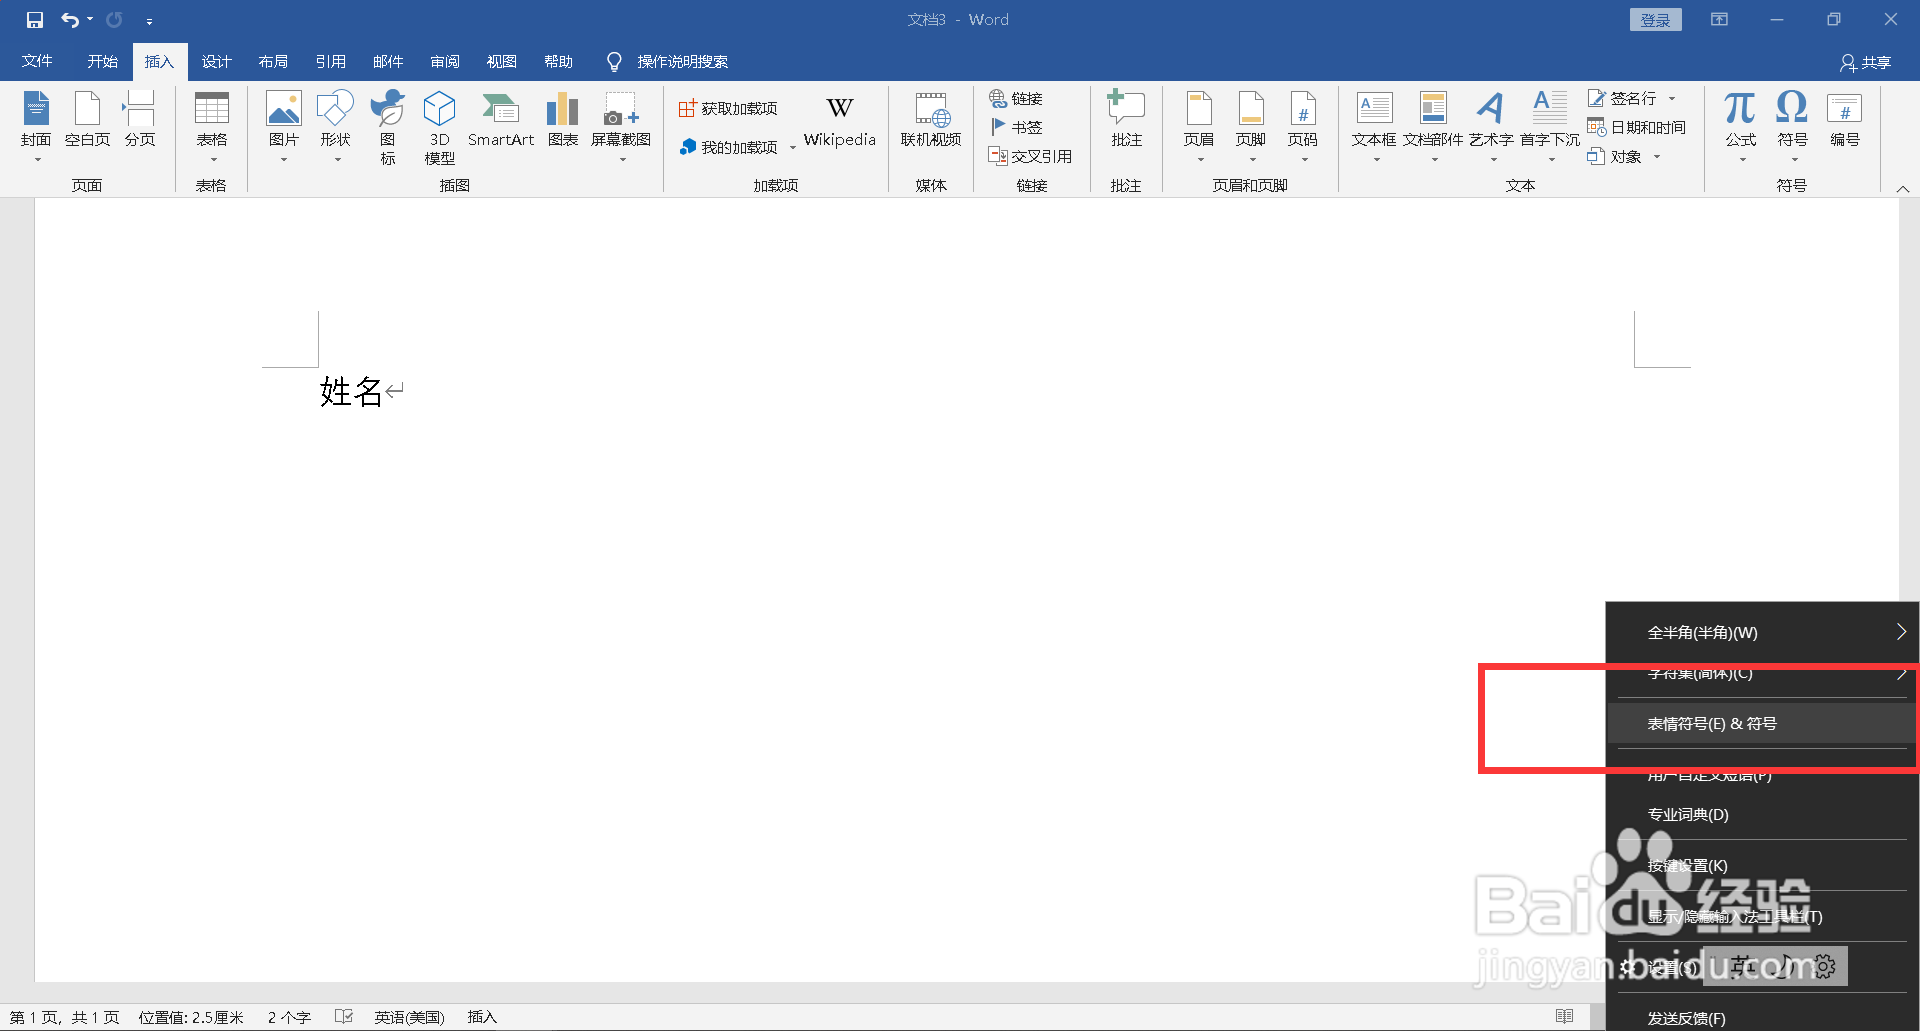
Task: Select Emoji & Symbols (表情符号) menu item
Action: click(x=1762, y=723)
